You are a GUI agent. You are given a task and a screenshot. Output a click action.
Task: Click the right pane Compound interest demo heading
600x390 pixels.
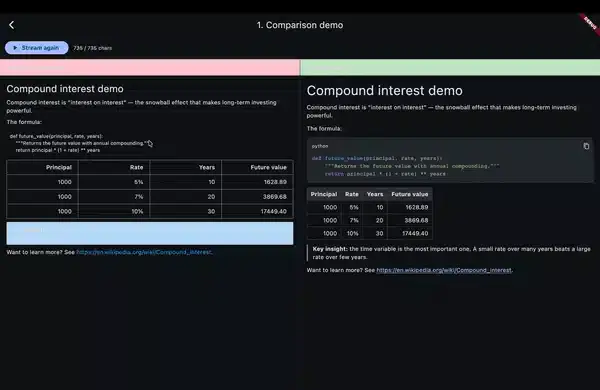(385, 91)
